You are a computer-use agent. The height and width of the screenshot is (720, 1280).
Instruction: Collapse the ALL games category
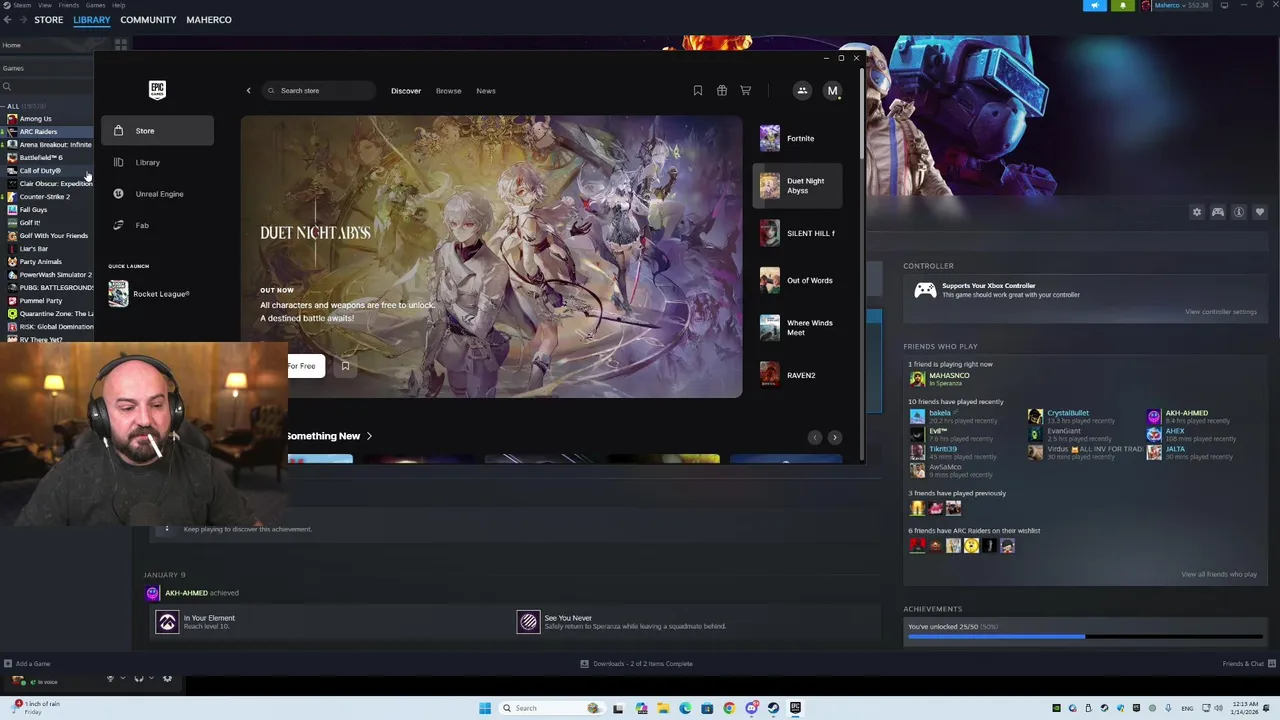click(4, 106)
